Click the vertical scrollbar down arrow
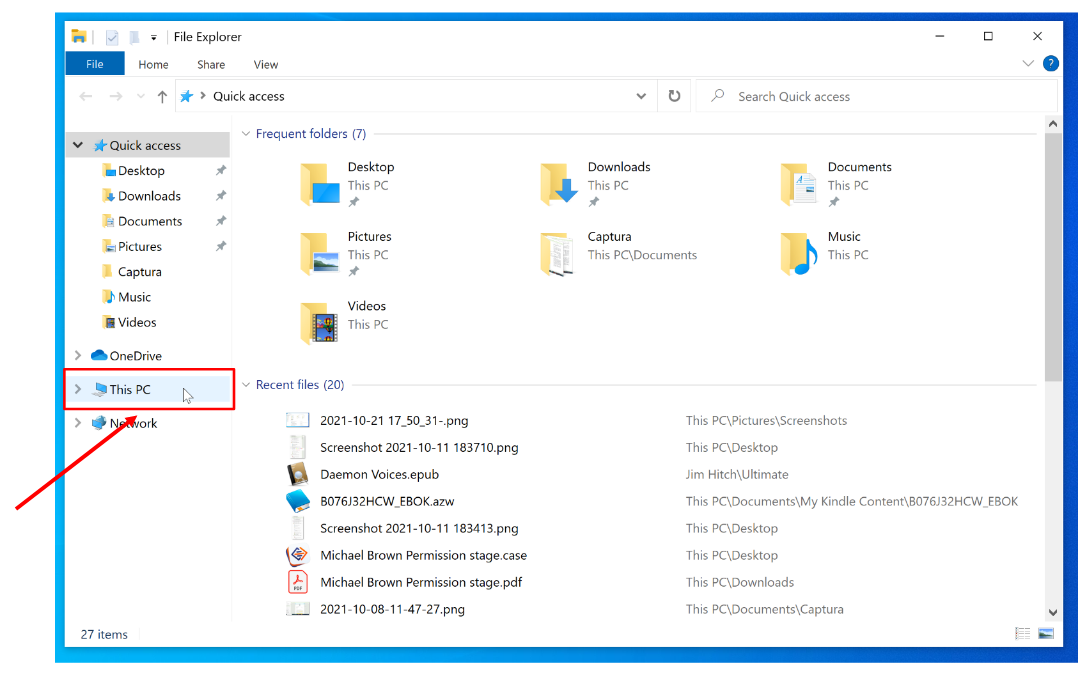1089x685 pixels. click(x=1053, y=613)
